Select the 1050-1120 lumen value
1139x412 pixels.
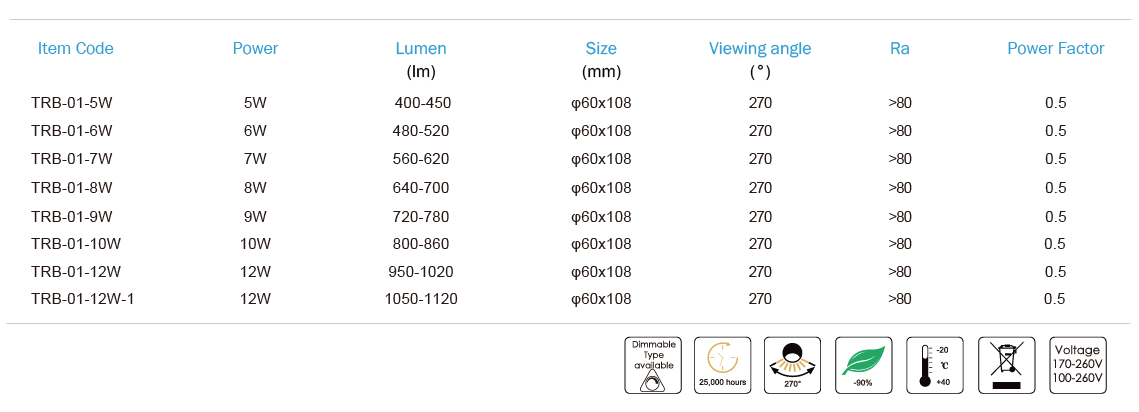[x=421, y=299]
